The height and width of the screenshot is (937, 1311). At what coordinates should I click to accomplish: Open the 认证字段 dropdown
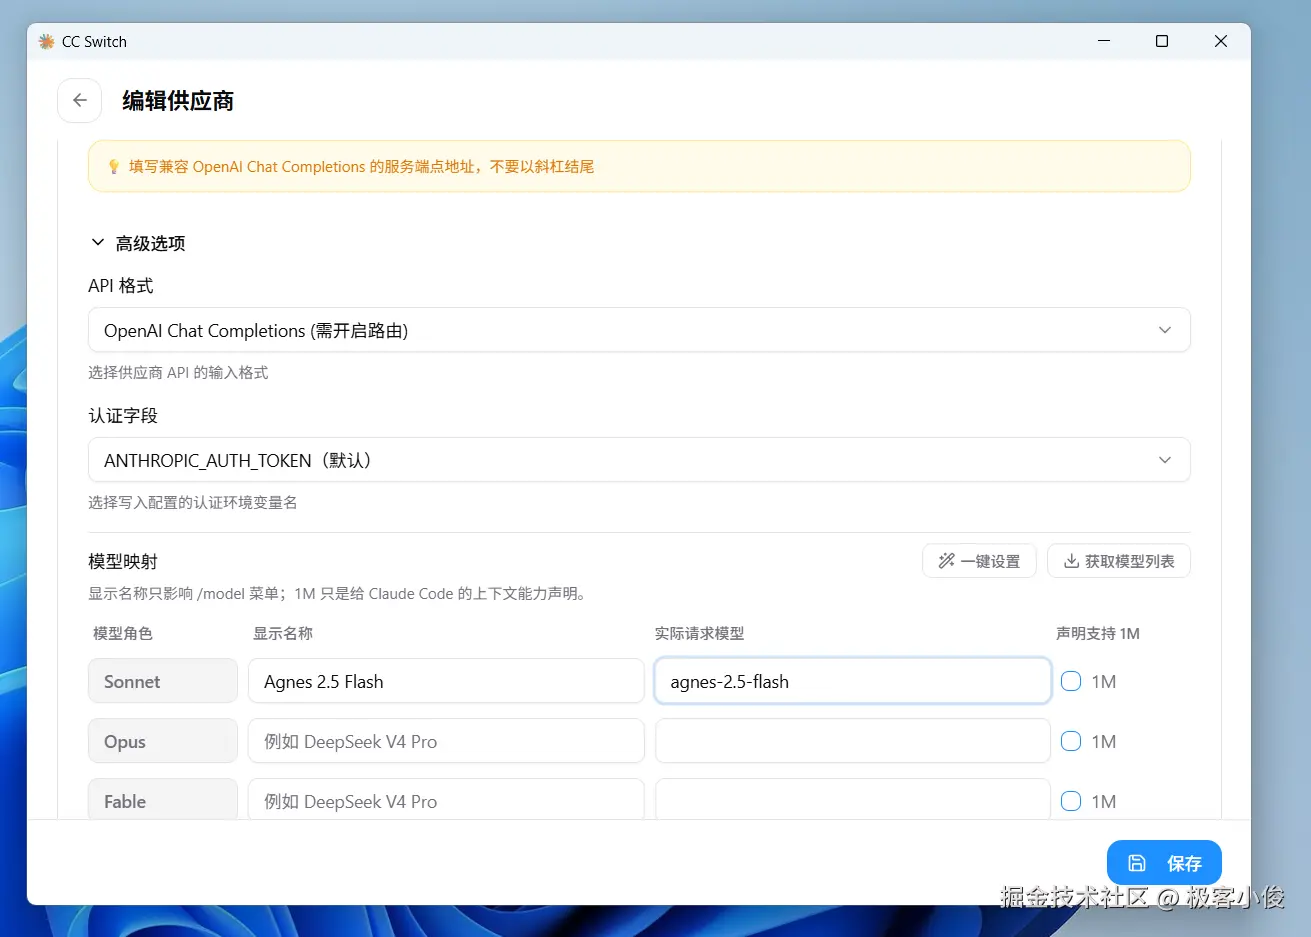tap(639, 460)
